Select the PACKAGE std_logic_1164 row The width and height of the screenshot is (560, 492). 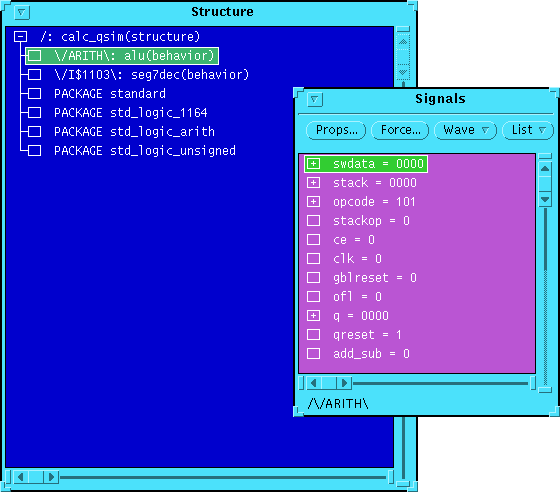coord(130,112)
